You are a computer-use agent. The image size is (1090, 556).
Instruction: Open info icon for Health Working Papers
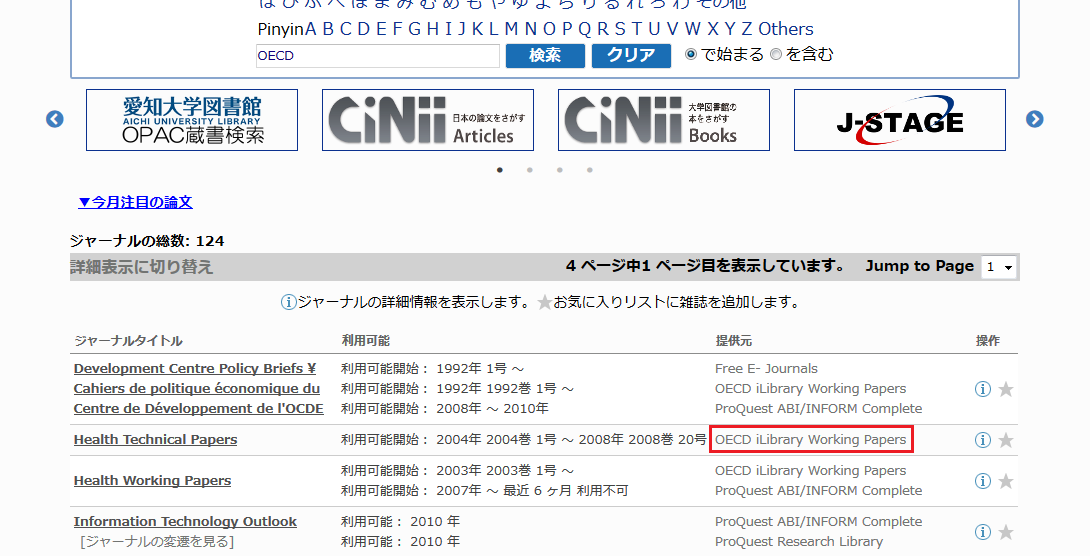982,481
